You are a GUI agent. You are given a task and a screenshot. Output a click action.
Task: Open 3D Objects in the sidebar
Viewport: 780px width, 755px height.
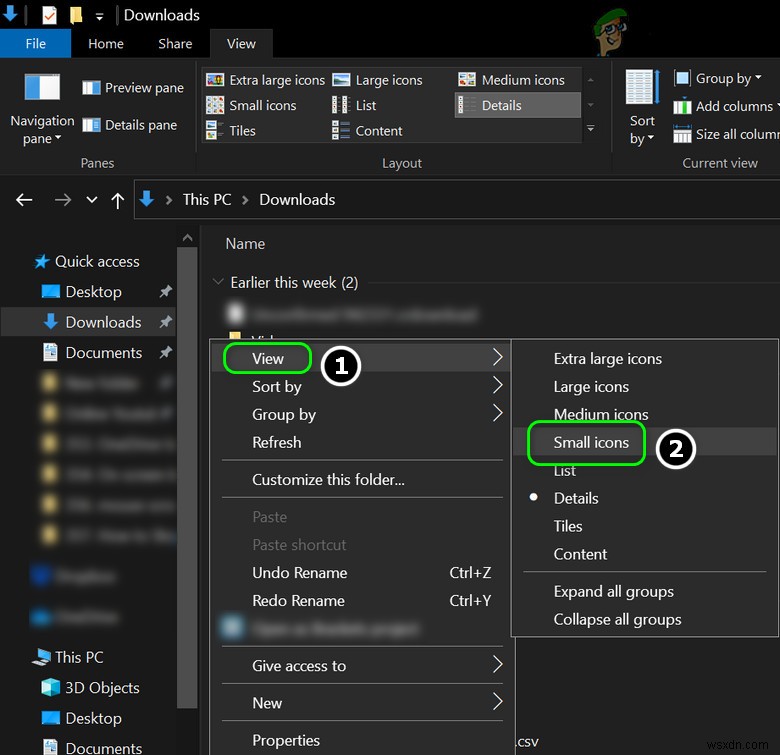(x=91, y=688)
